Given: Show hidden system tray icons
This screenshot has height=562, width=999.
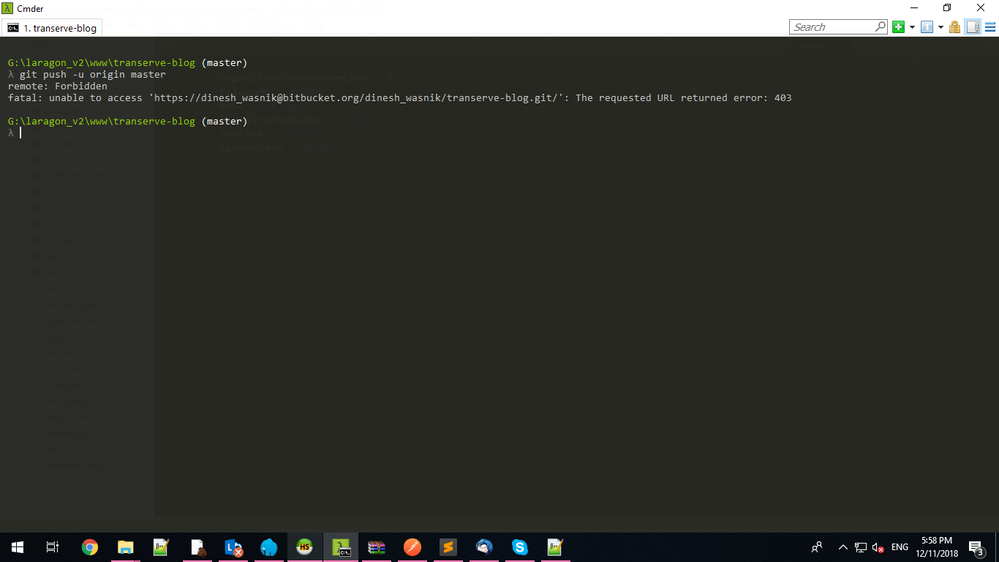Looking at the screenshot, I should [842, 547].
